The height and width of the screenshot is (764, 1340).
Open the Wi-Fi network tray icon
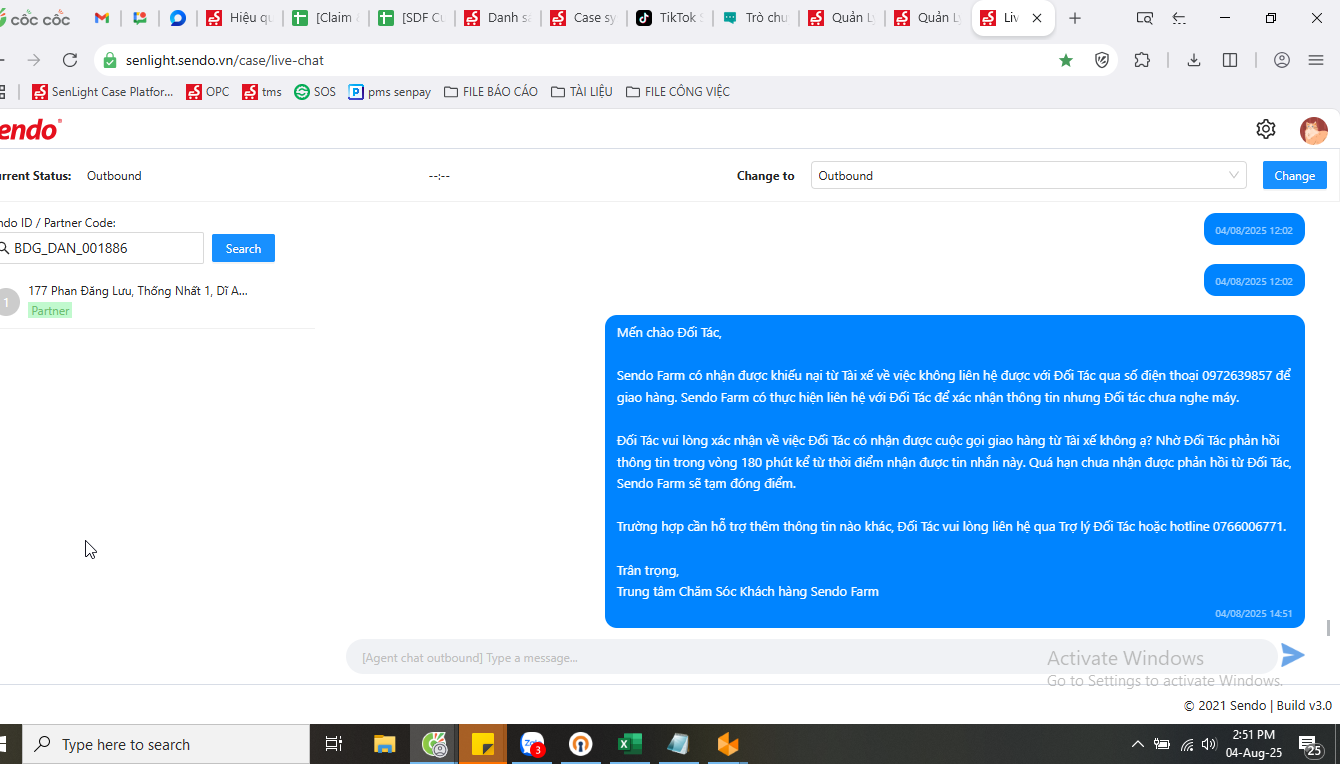tap(1187, 744)
